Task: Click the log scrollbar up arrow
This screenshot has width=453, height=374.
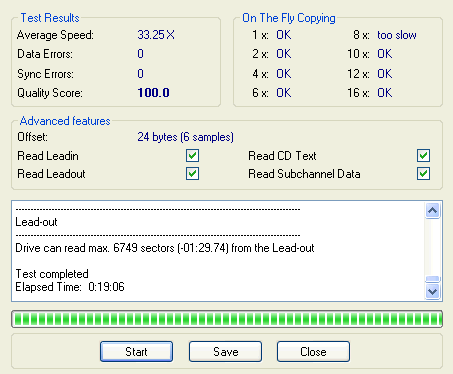Action: pos(432,210)
